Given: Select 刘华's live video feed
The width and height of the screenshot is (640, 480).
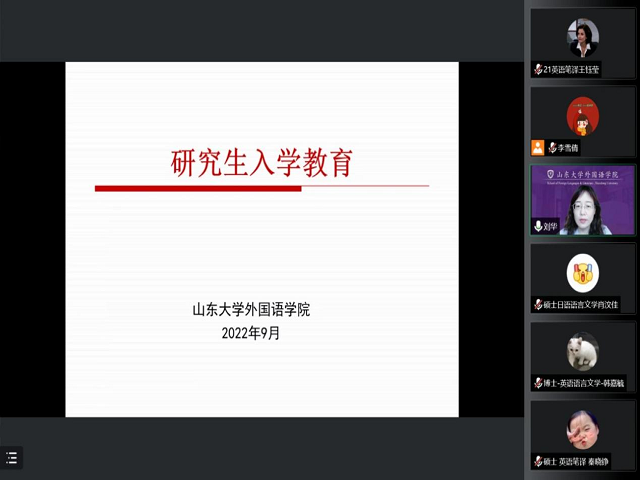Looking at the screenshot, I should pos(583,200).
